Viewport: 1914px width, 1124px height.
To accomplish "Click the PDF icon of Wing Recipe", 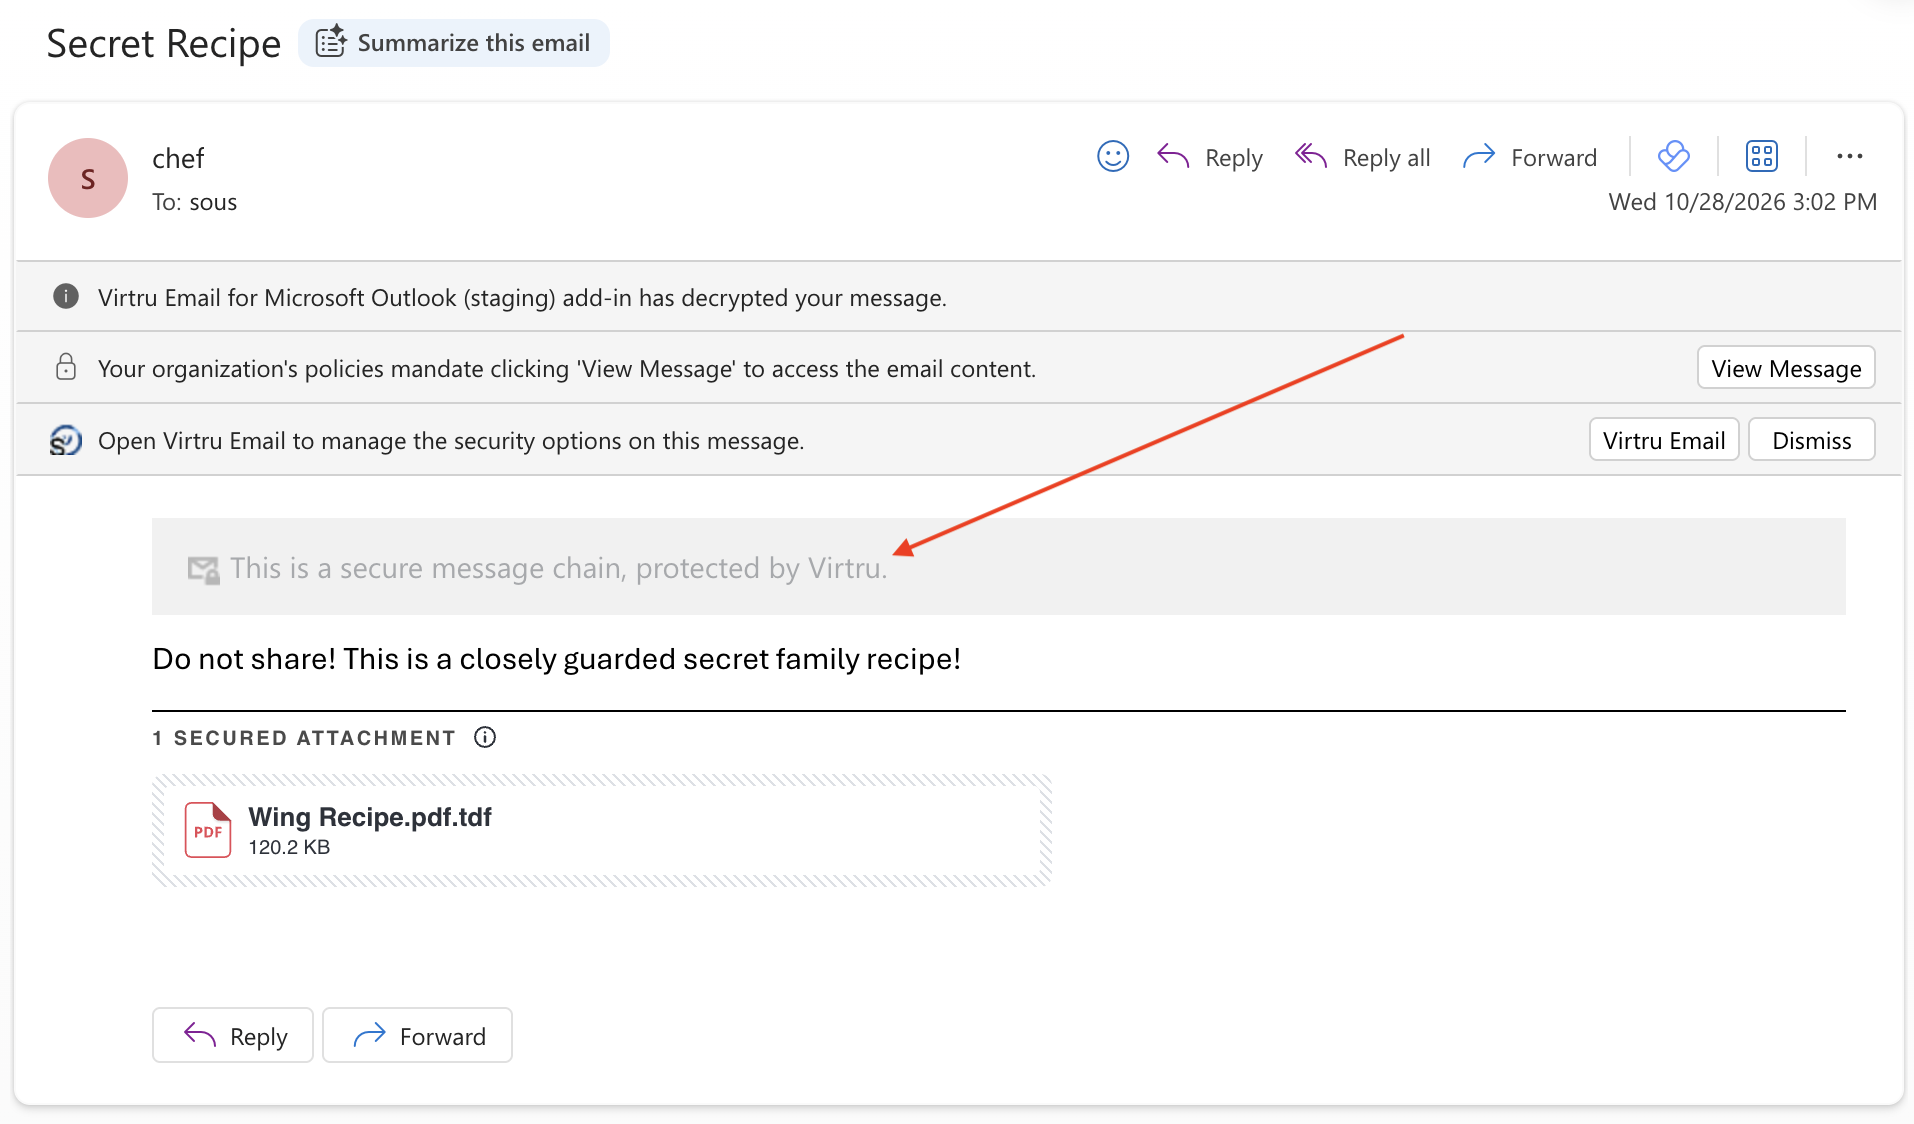I will tap(208, 830).
